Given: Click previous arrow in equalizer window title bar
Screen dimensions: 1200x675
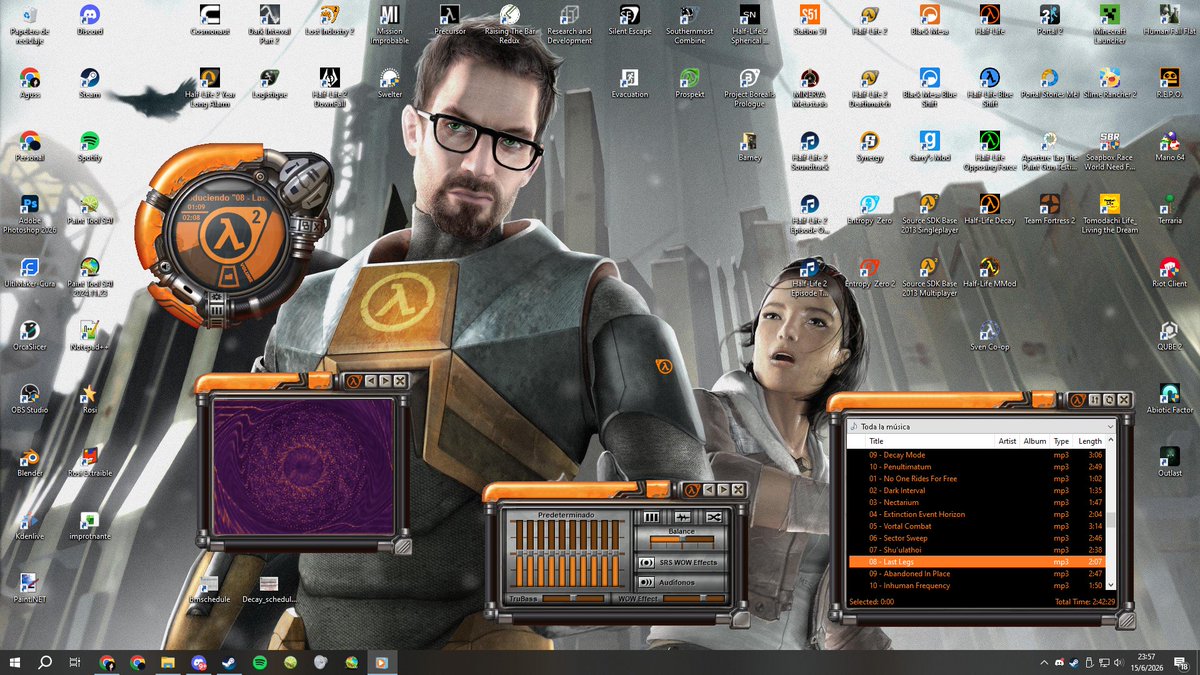Looking at the screenshot, I should 709,489.
